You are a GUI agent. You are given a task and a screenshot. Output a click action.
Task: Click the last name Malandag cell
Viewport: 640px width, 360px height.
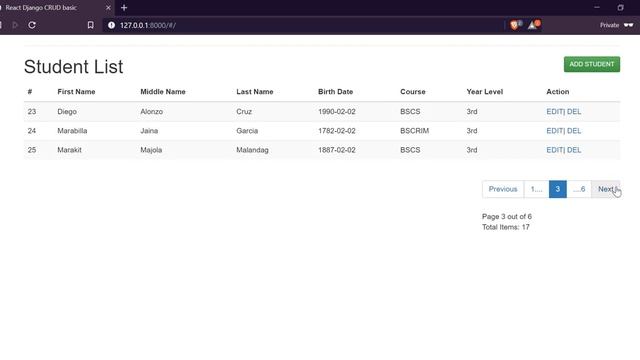point(252,150)
